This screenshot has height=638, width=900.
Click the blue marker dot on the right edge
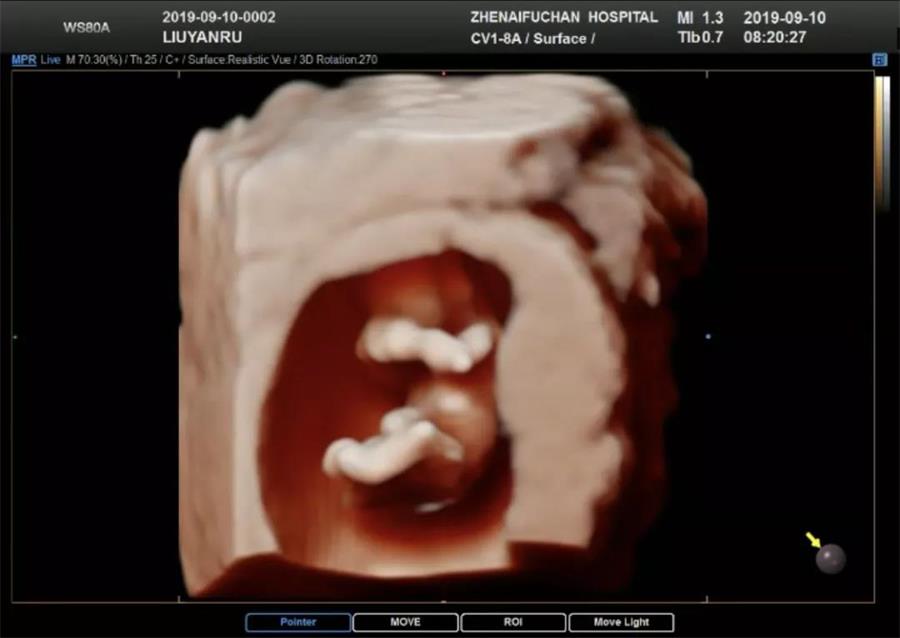coord(708,336)
